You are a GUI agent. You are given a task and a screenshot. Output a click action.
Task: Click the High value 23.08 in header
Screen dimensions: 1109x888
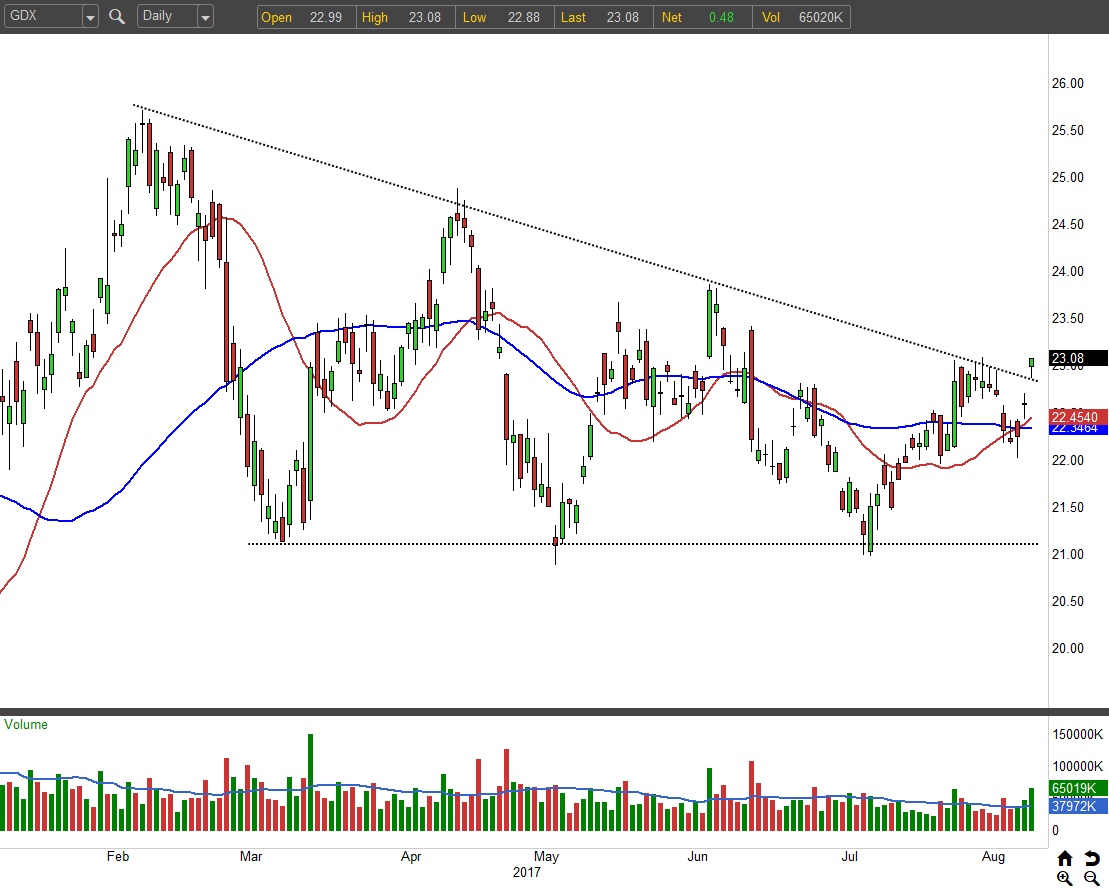pos(424,17)
